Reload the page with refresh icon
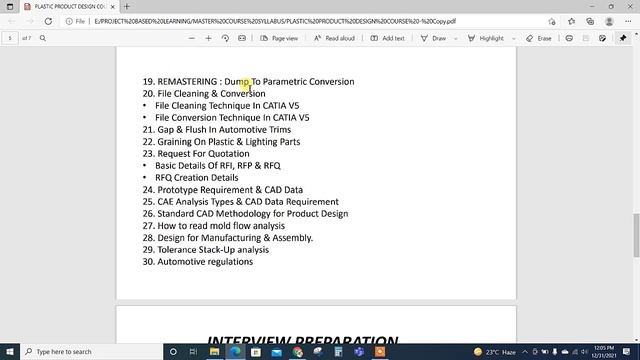The width and height of the screenshot is (640, 360). click(x=48, y=21)
